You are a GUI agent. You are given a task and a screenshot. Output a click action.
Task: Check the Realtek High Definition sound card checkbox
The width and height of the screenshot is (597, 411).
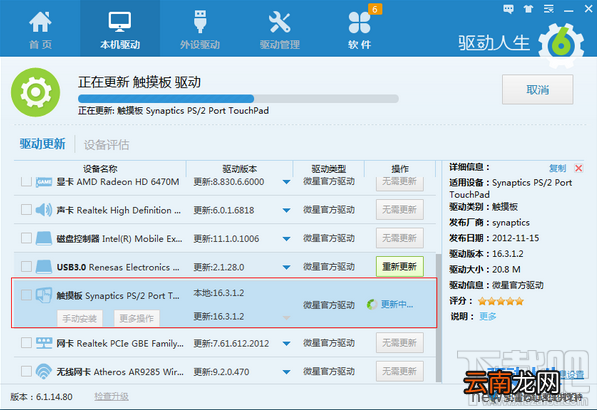(26, 209)
